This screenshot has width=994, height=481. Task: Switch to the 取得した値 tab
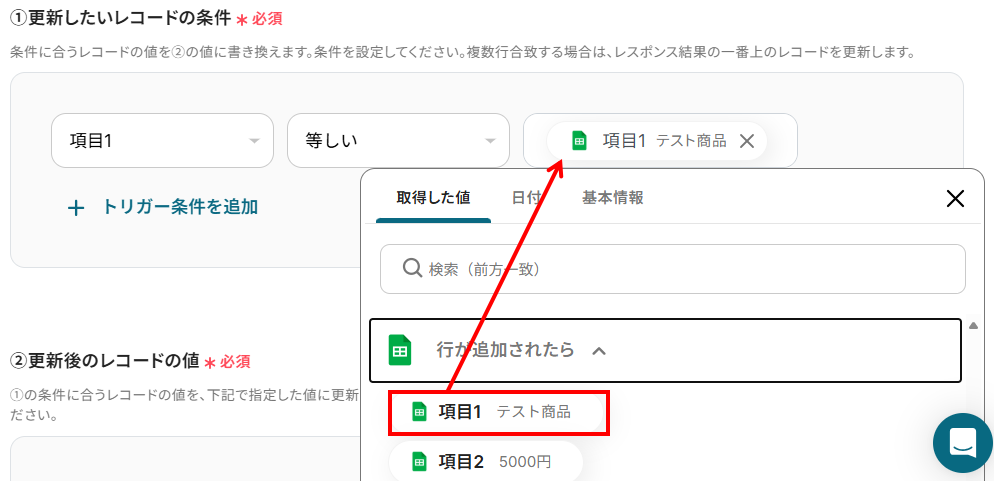[x=434, y=198]
